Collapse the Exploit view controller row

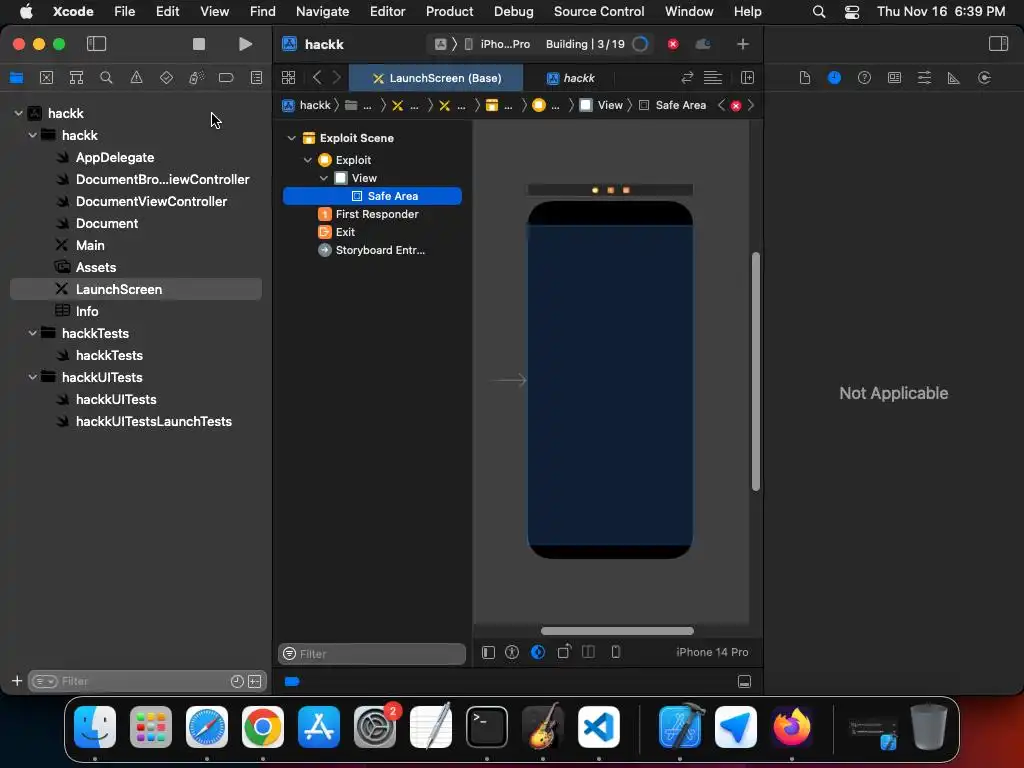coord(308,160)
